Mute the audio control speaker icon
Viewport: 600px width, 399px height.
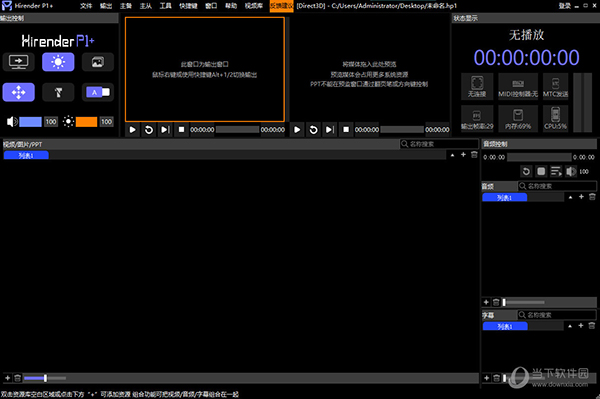571,171
